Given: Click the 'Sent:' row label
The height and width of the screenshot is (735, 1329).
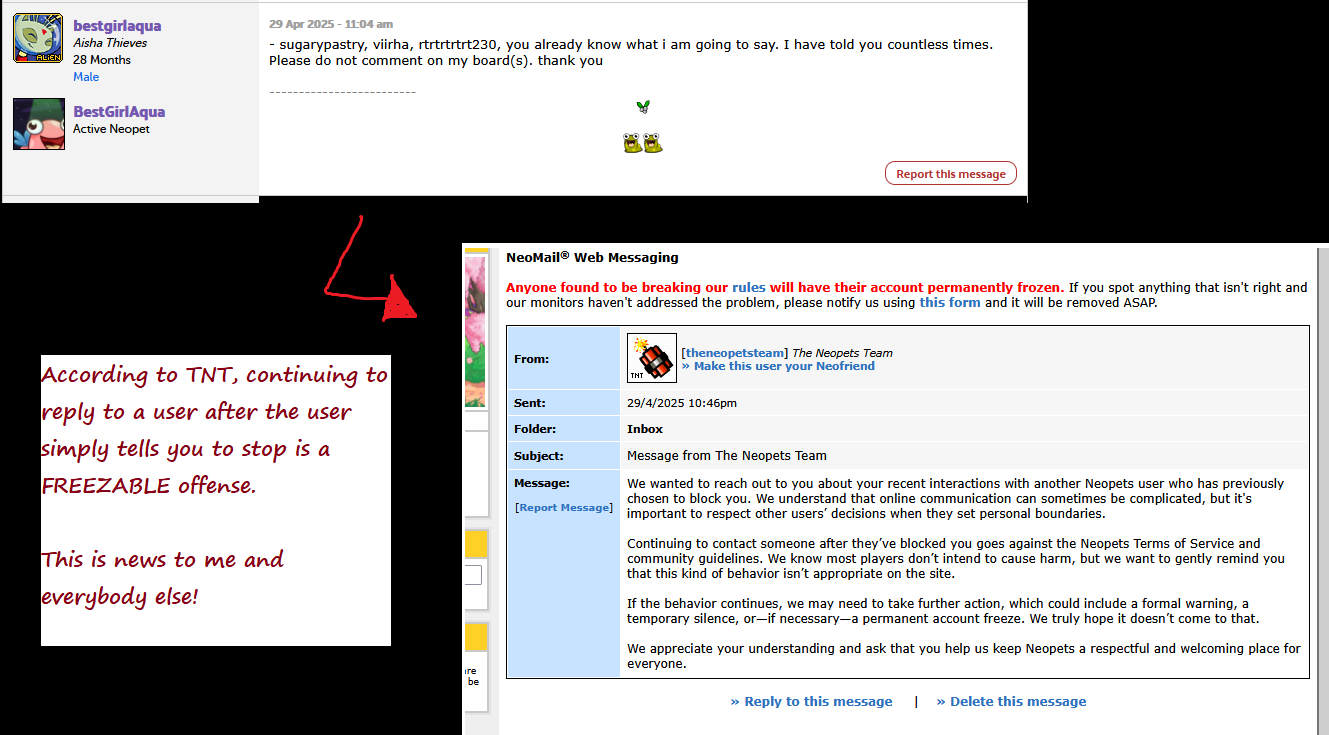Looking at the screenshot, I should [530, 403].
